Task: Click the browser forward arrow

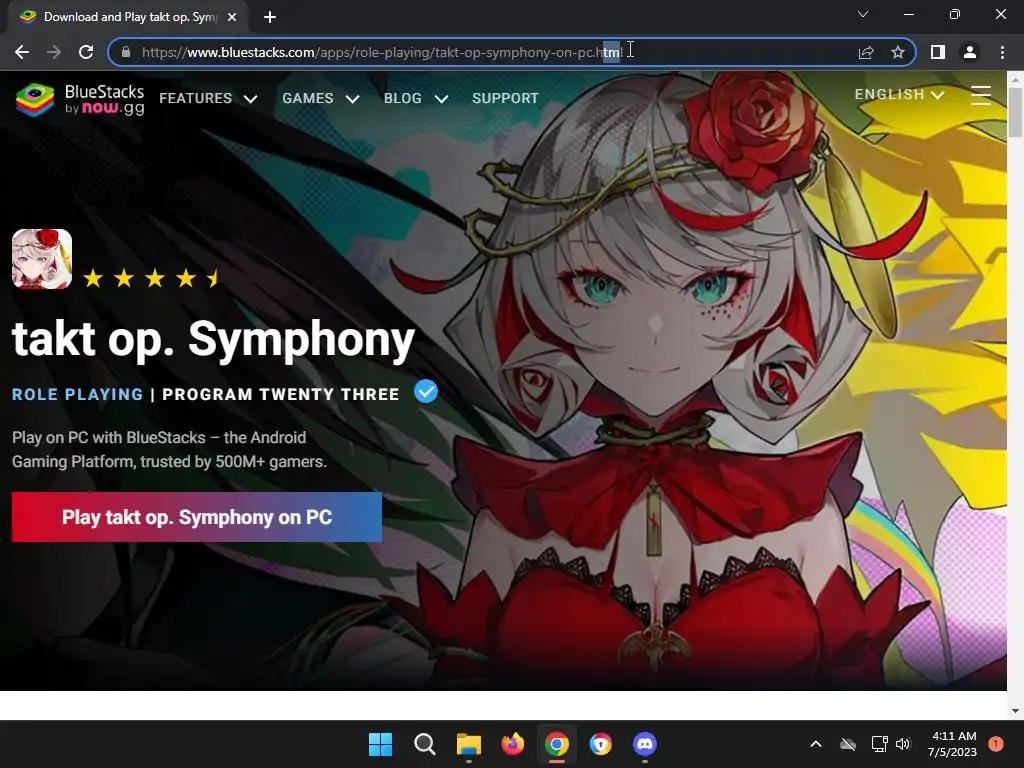Action: 54,52
